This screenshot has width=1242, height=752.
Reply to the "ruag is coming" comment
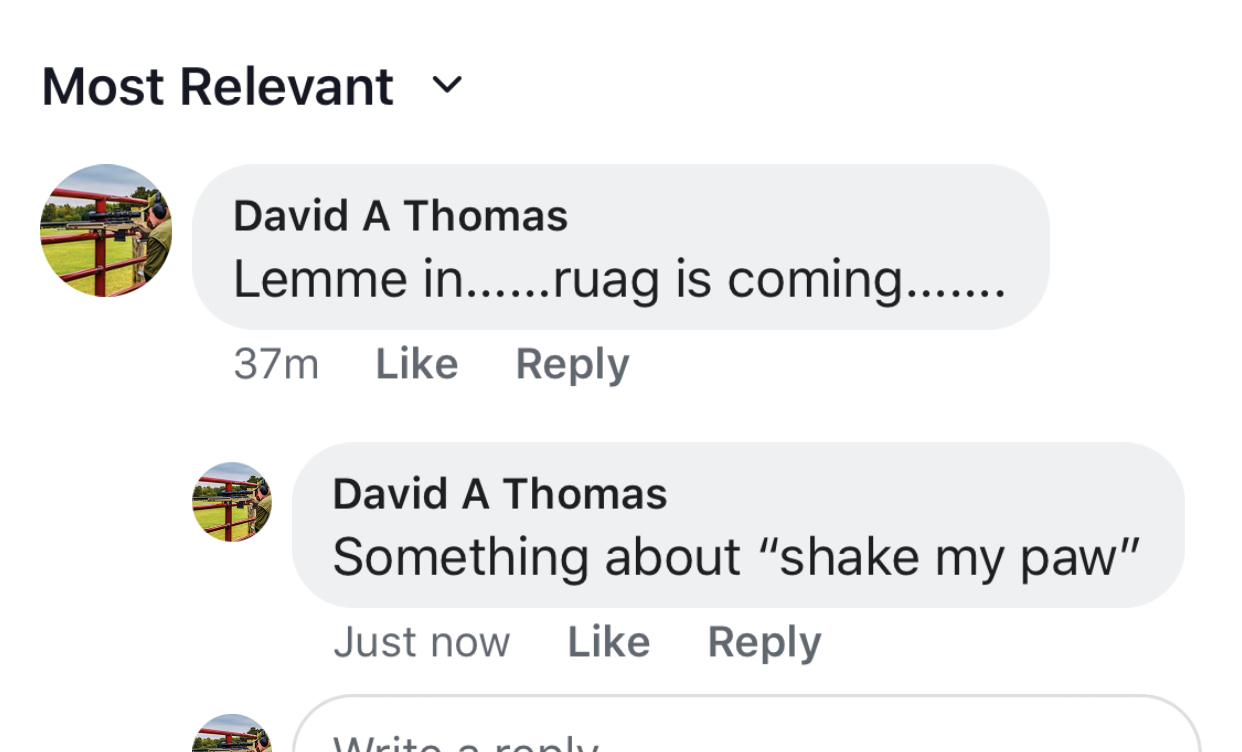pos(572,365)
